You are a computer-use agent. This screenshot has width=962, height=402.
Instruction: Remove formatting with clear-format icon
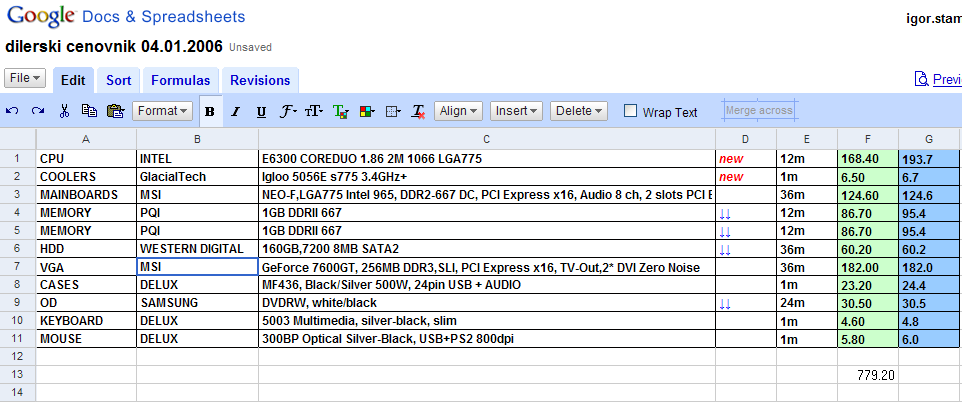point(418,112)
